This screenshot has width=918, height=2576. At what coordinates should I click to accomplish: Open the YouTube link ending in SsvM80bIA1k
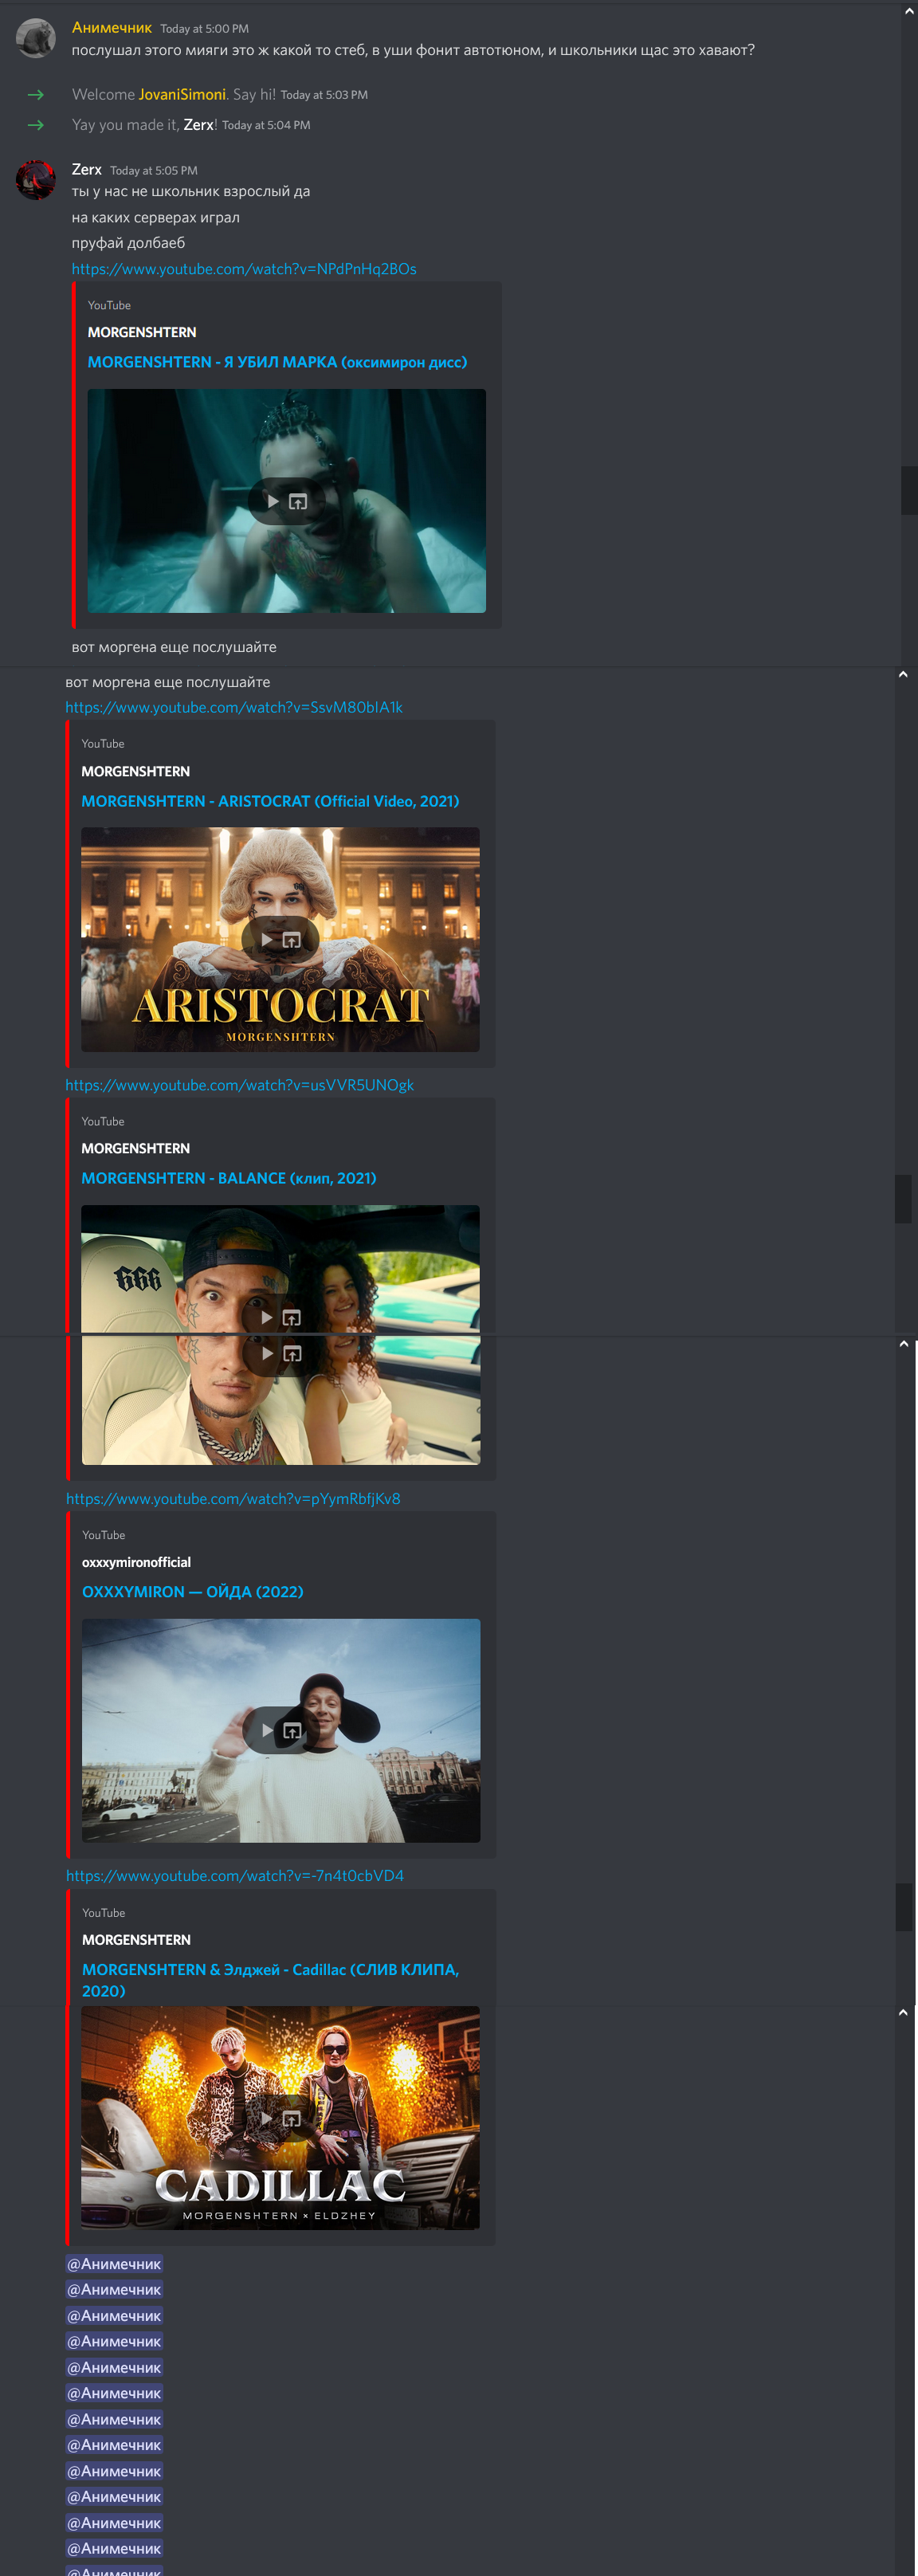pos(234,707)
